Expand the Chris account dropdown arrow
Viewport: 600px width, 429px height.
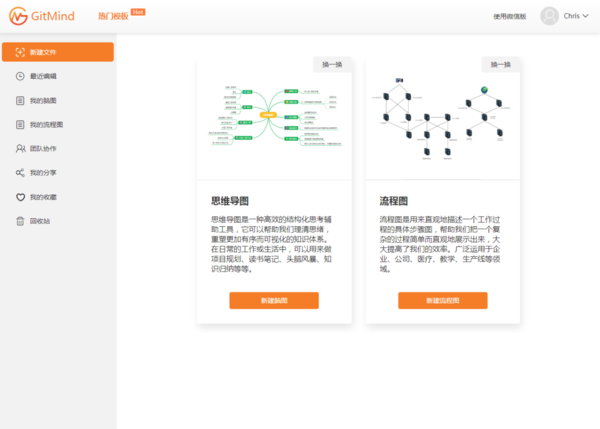pyautogui.click(x=585, y=16)
